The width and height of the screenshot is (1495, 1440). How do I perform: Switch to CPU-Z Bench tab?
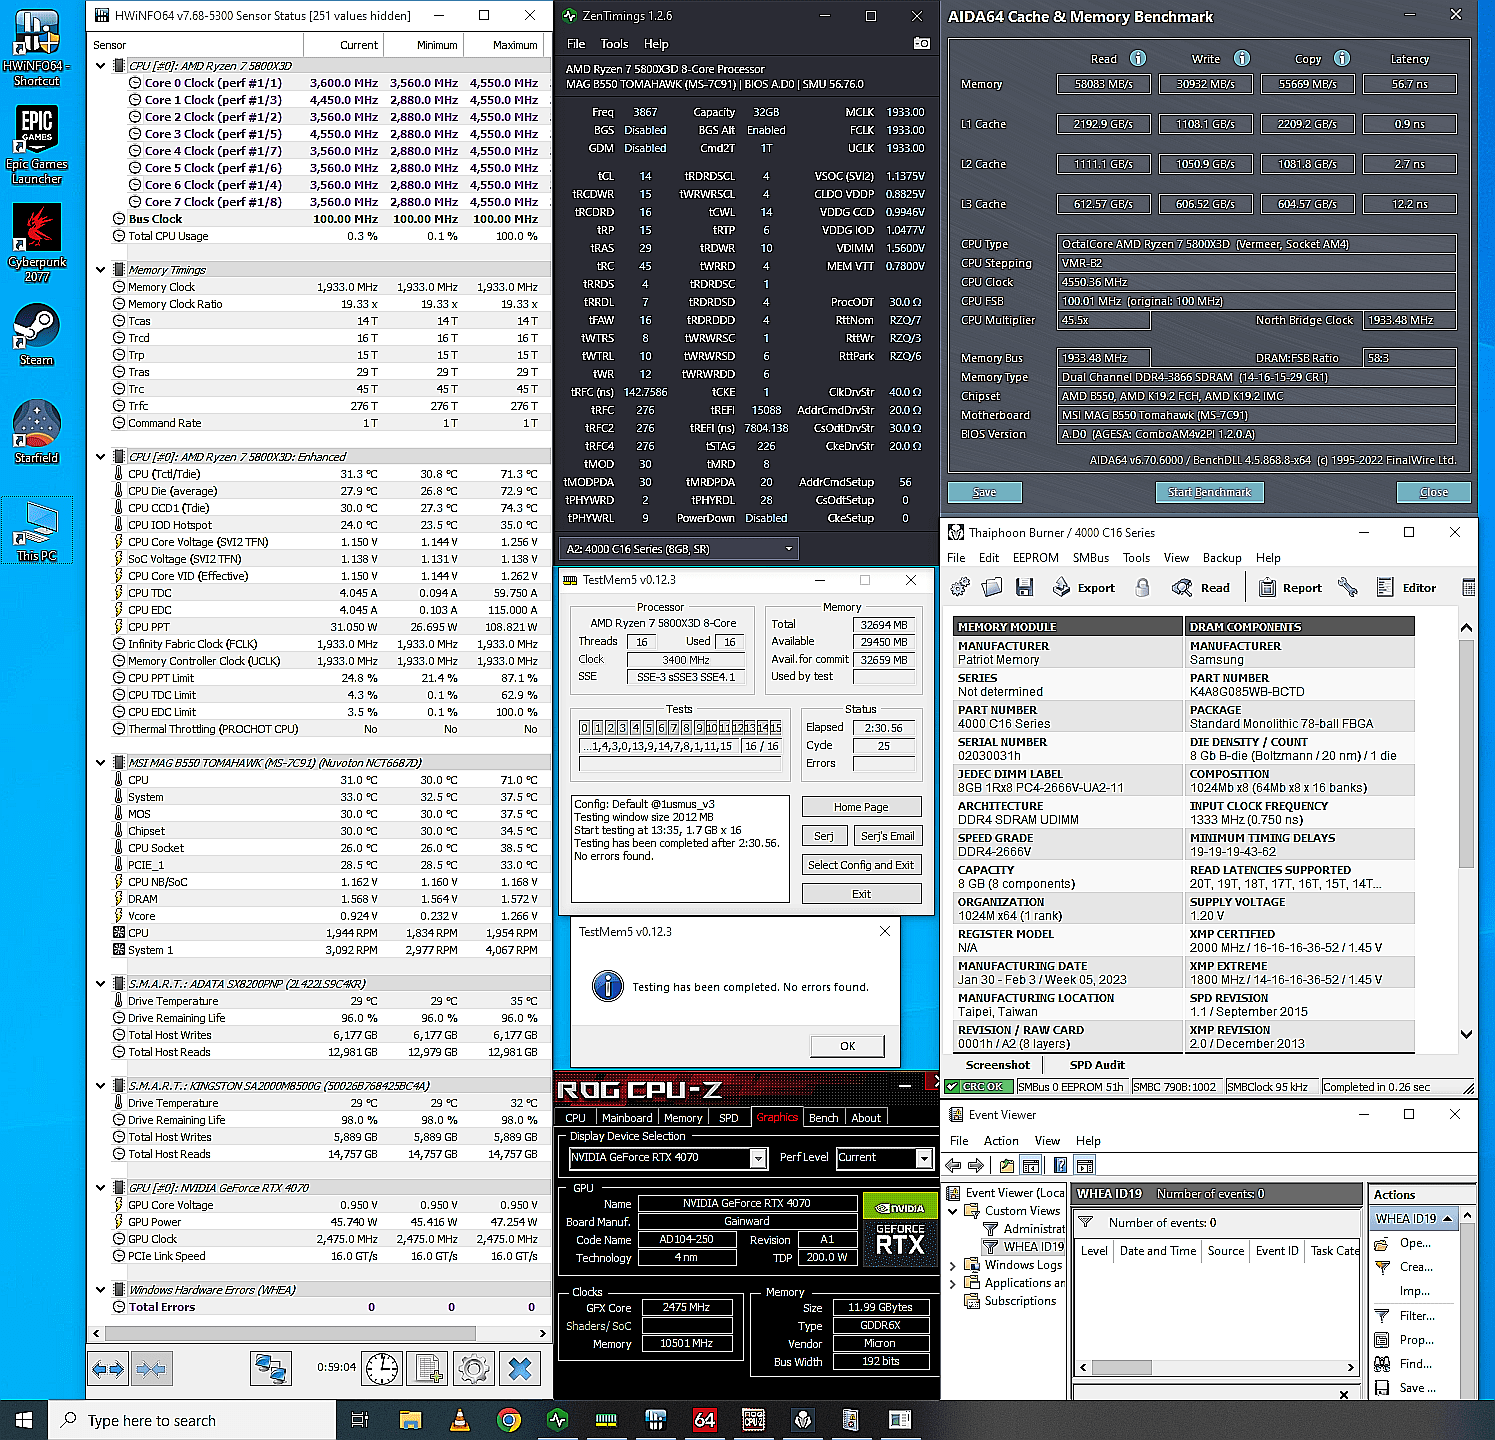pos(823,1118)
